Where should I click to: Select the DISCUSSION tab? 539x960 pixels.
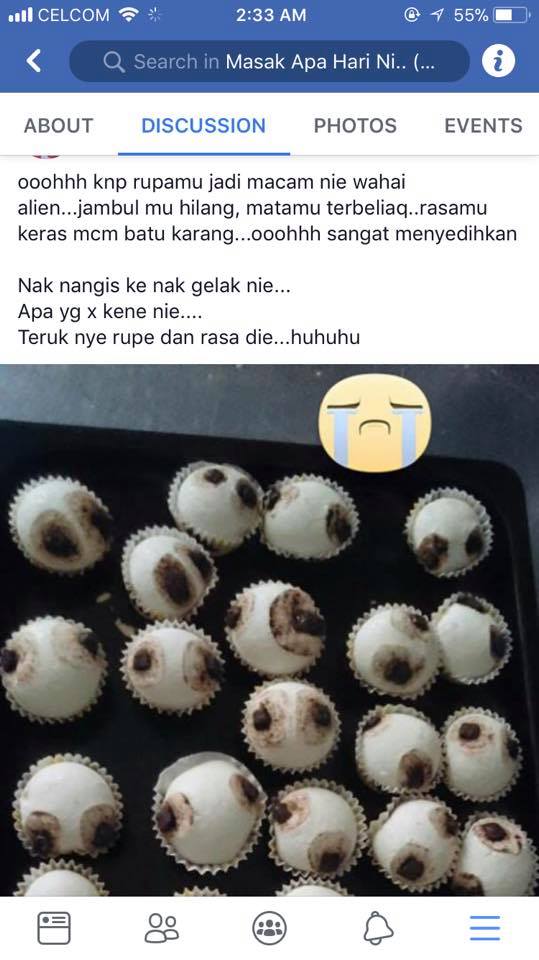203,126
